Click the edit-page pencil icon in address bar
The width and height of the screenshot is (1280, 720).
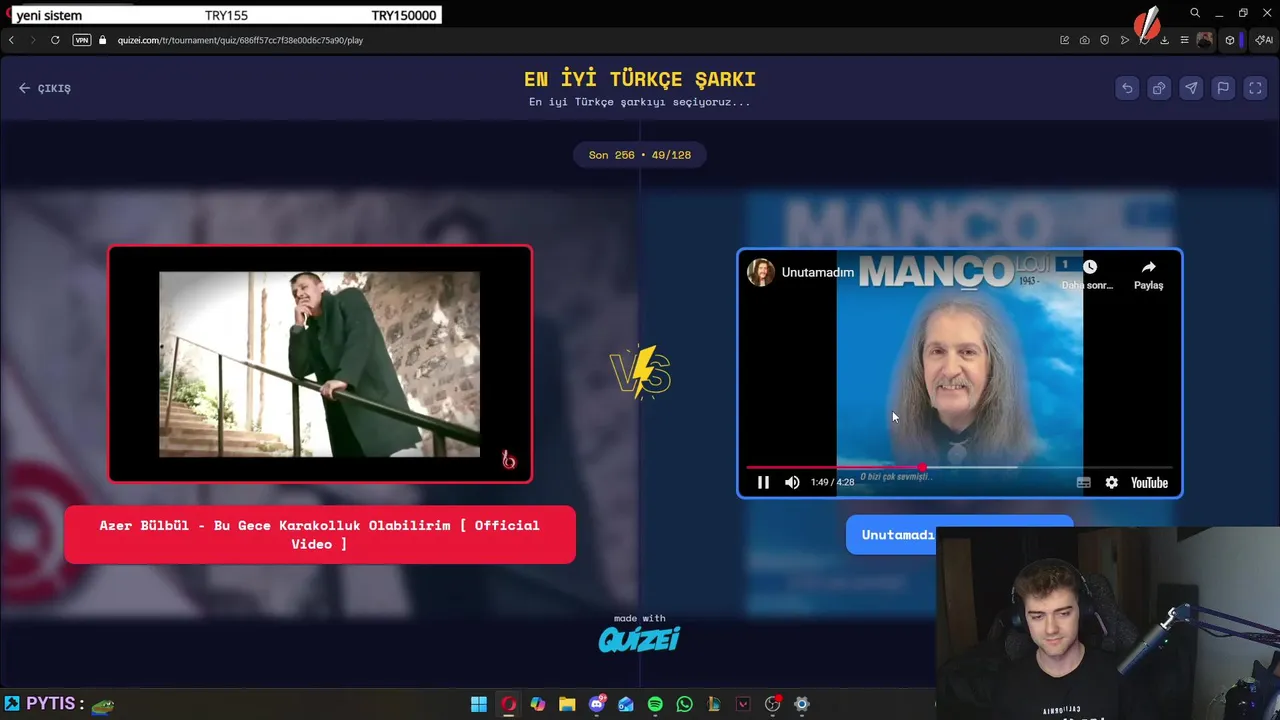tap(1064, 40)
